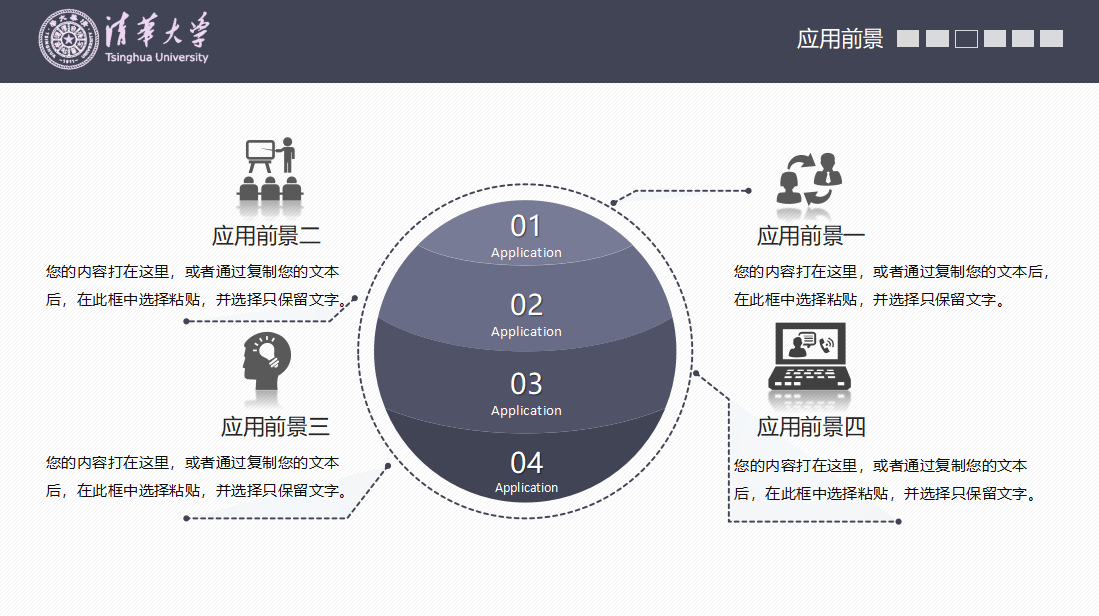Select the presenter teaching audience icon
Screen dimensions: 1099x616
tap(270, 171)
